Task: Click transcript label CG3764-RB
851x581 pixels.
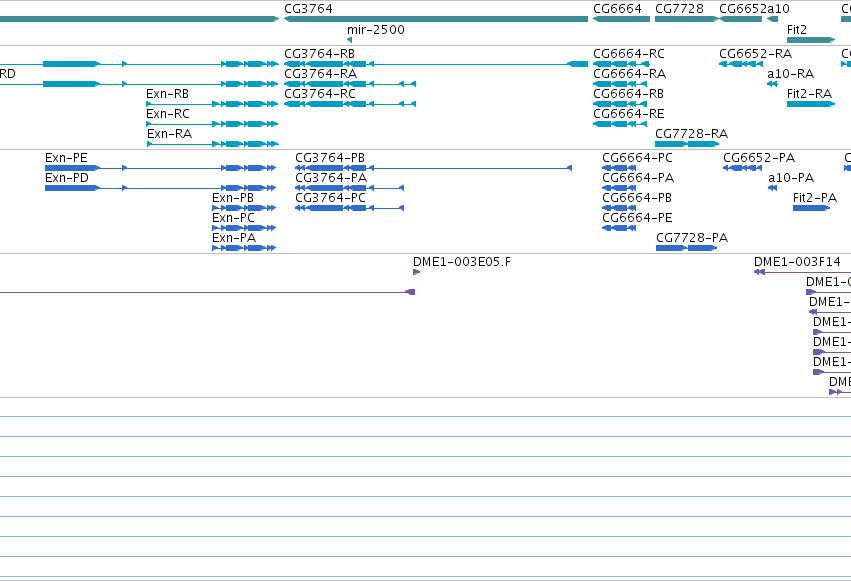Action: pyautogui.click(x=320, y=54)
